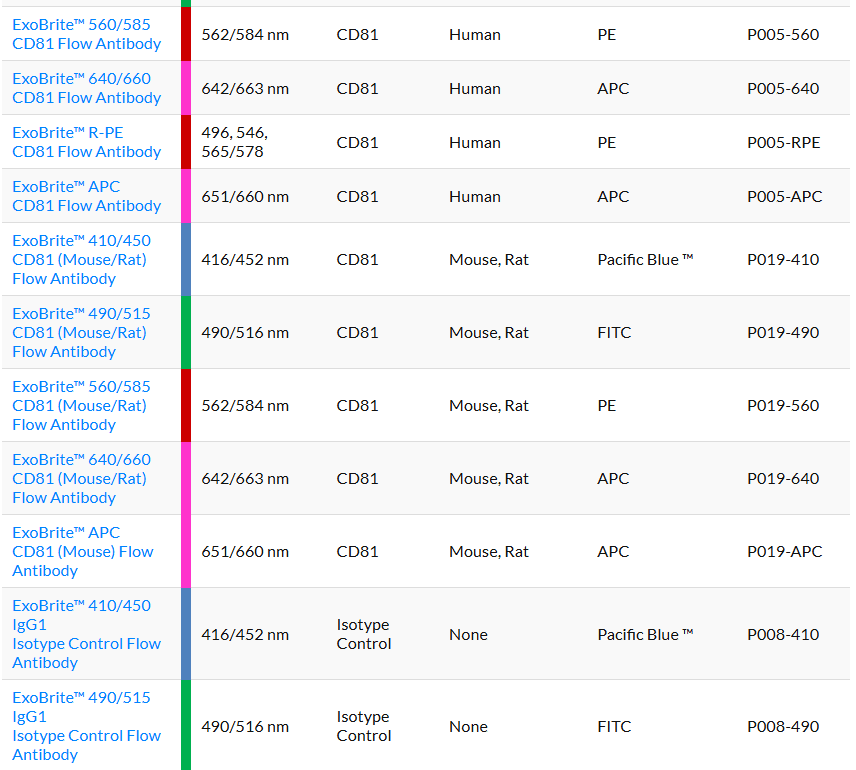Click magenta color bar for P019-APC row
Viewport: 856px width, 770px height.
(186, 552)
